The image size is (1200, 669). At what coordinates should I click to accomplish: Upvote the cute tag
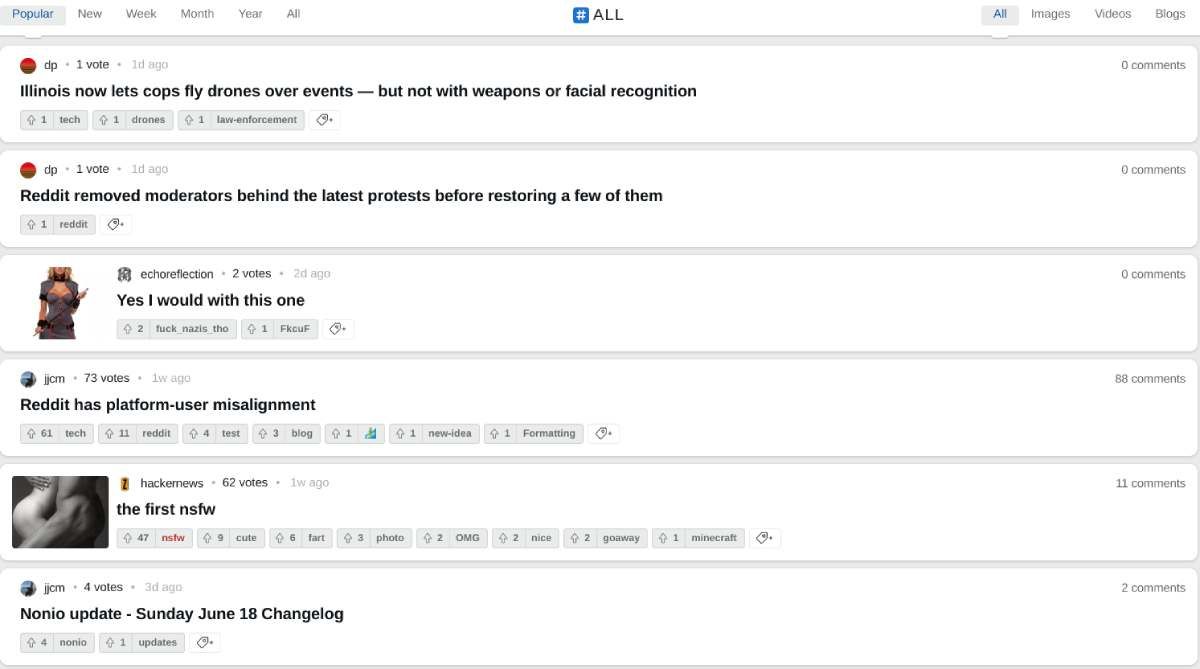213,538
